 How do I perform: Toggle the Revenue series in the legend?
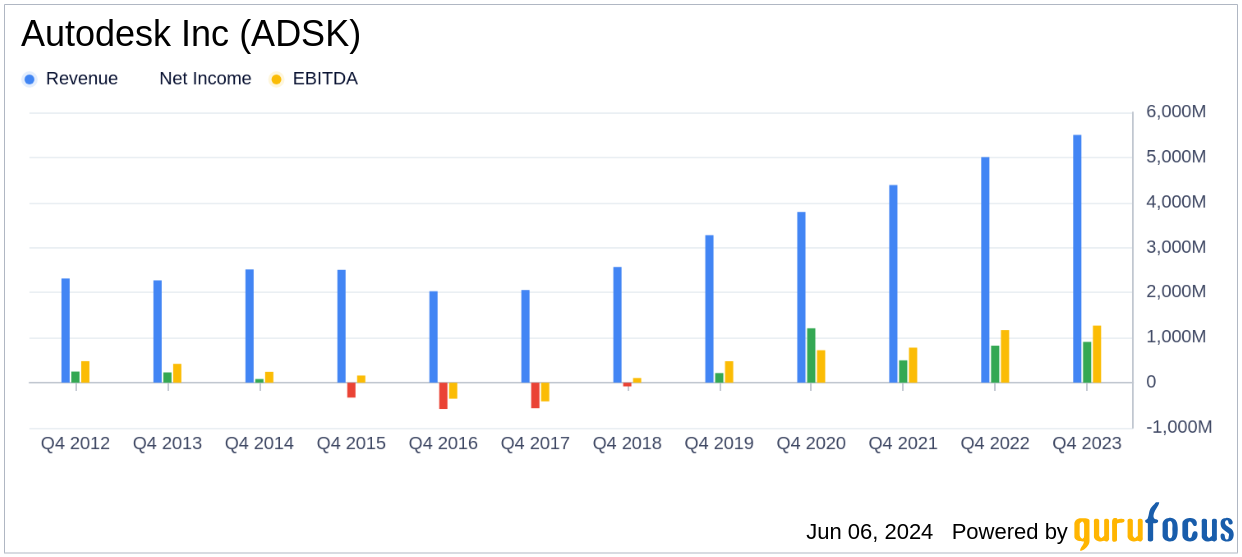[71, 79]
